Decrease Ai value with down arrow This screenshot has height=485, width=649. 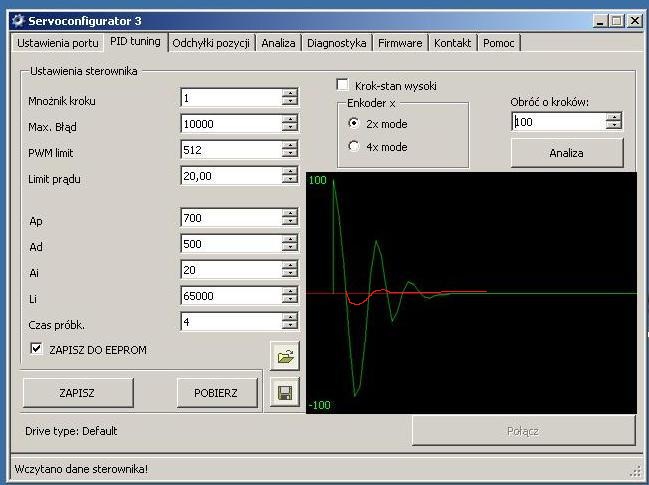pyautogui.click(x=290, y=274)
